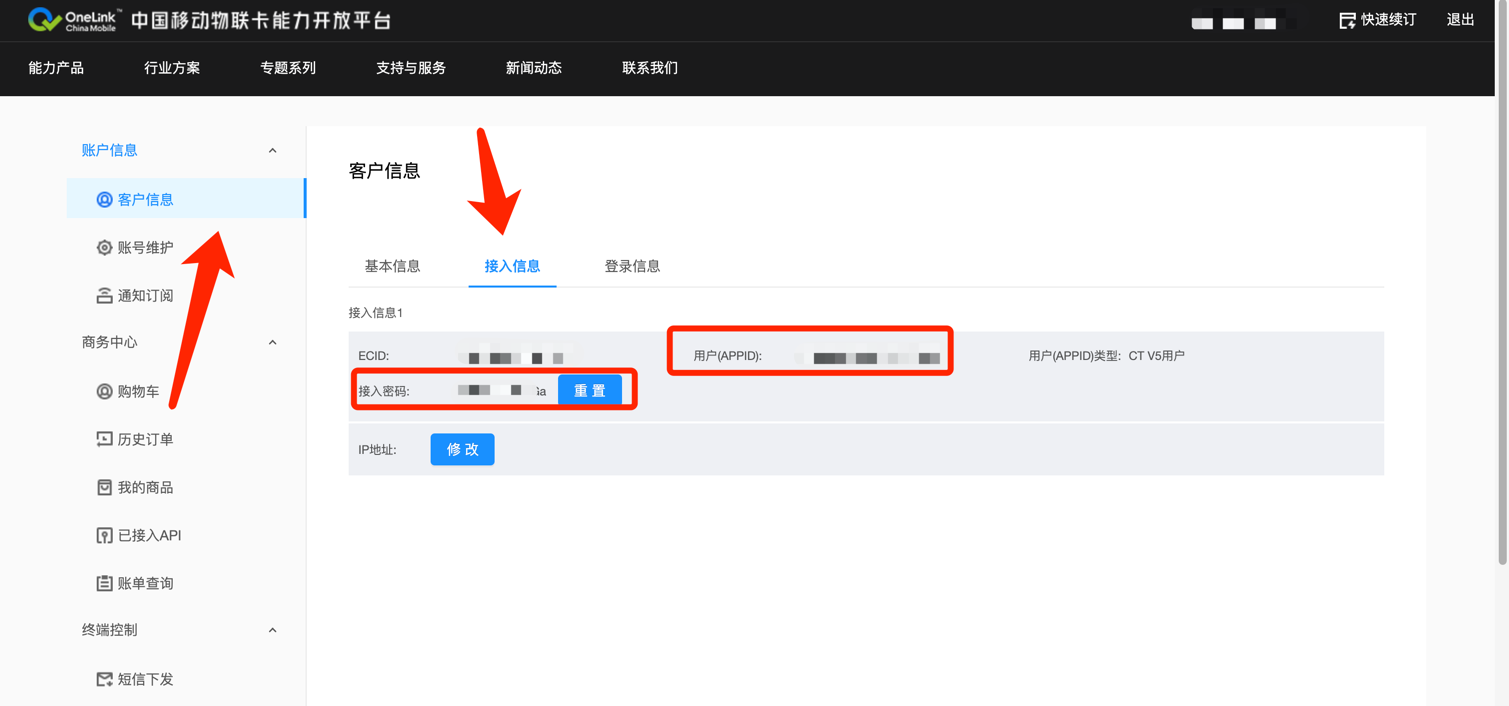Click the 账号维护 gear icon
Viewport: 1509px width, 706px height.
point(104,248)
